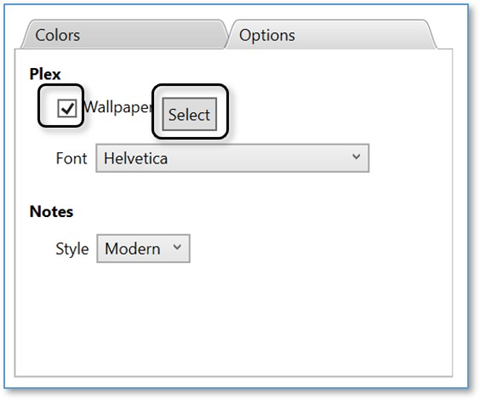Click the Style dropdown chevron arrow

177,247
